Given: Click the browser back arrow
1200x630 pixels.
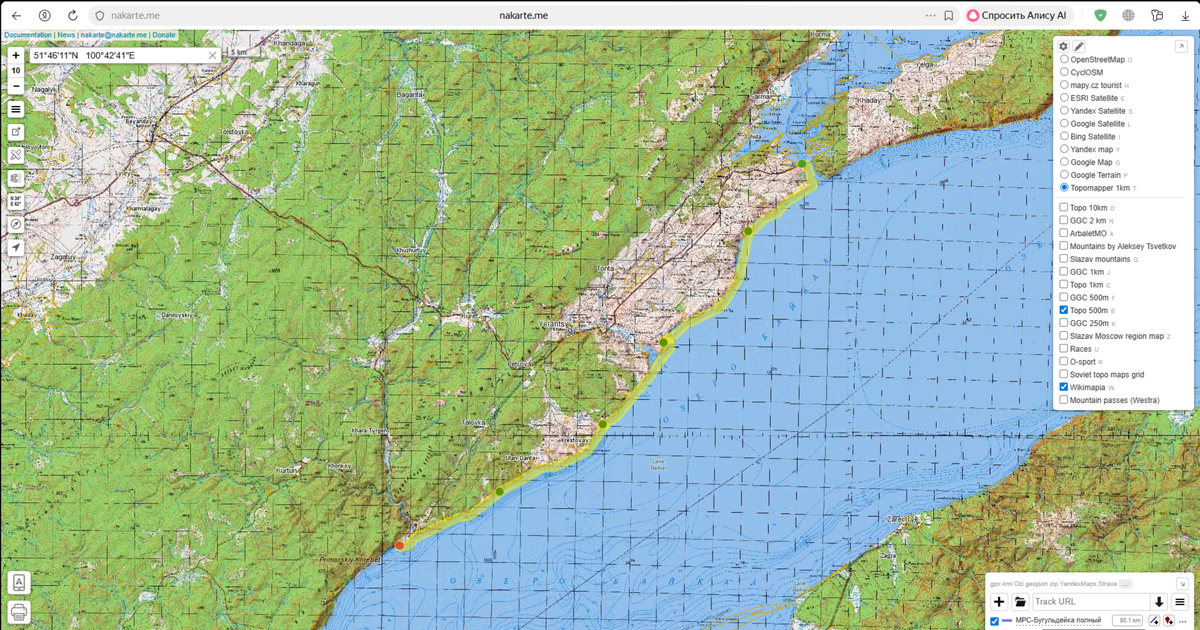Looking at the screenshot, I should pos(16,16).
